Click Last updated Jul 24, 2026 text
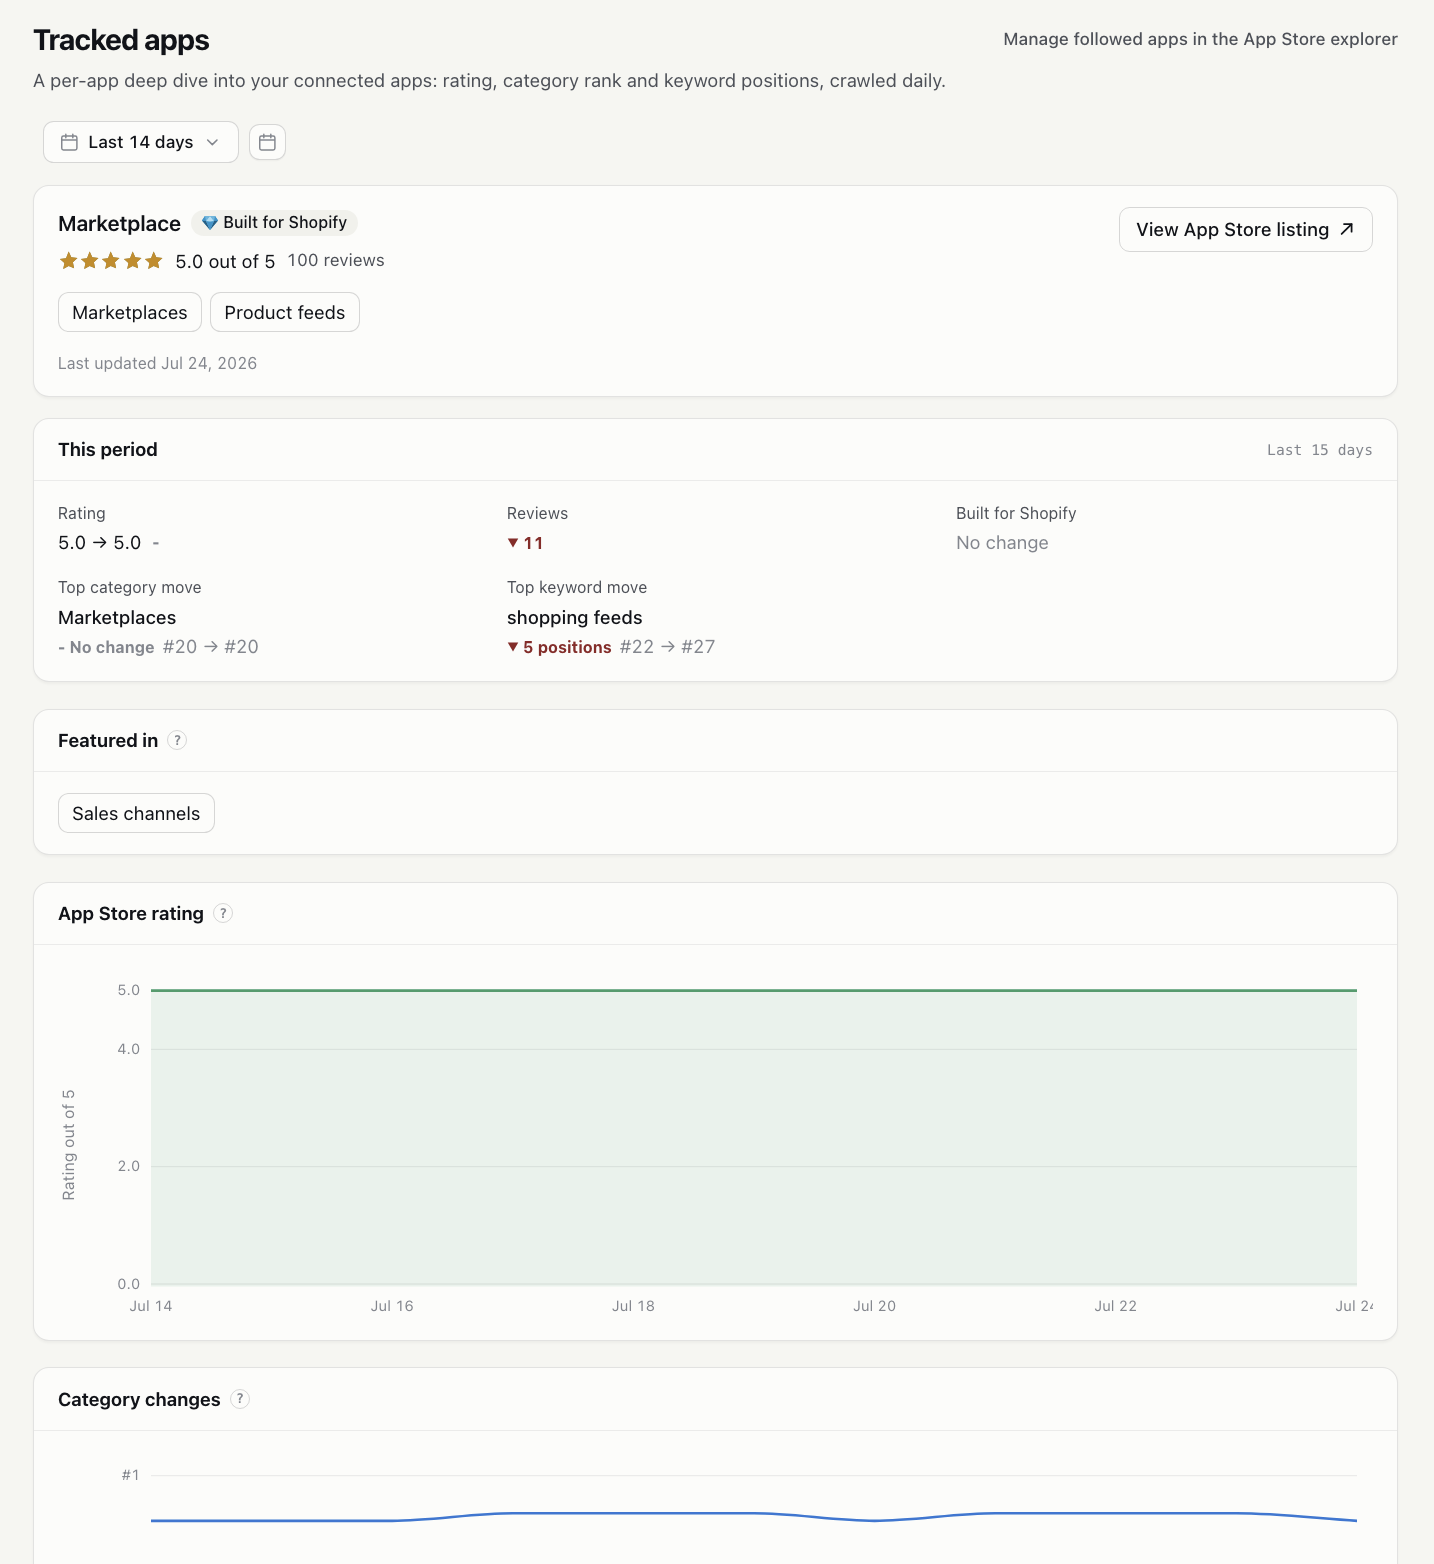 pos(157,363)
